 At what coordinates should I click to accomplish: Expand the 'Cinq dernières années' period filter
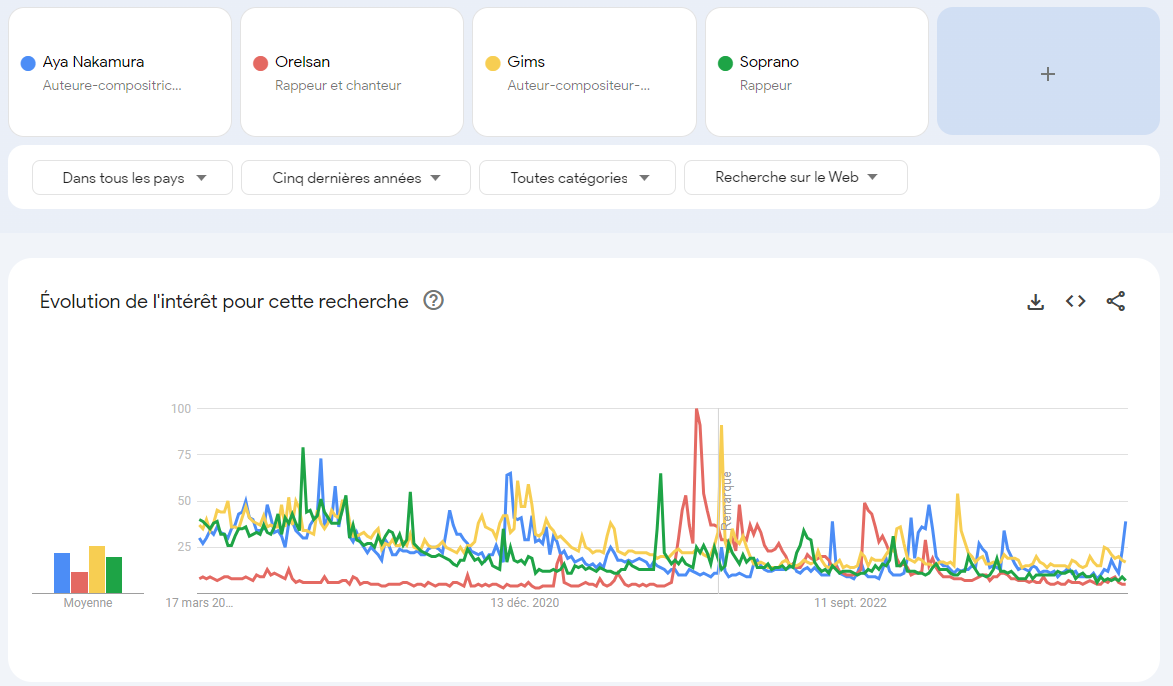click(356, 178)
